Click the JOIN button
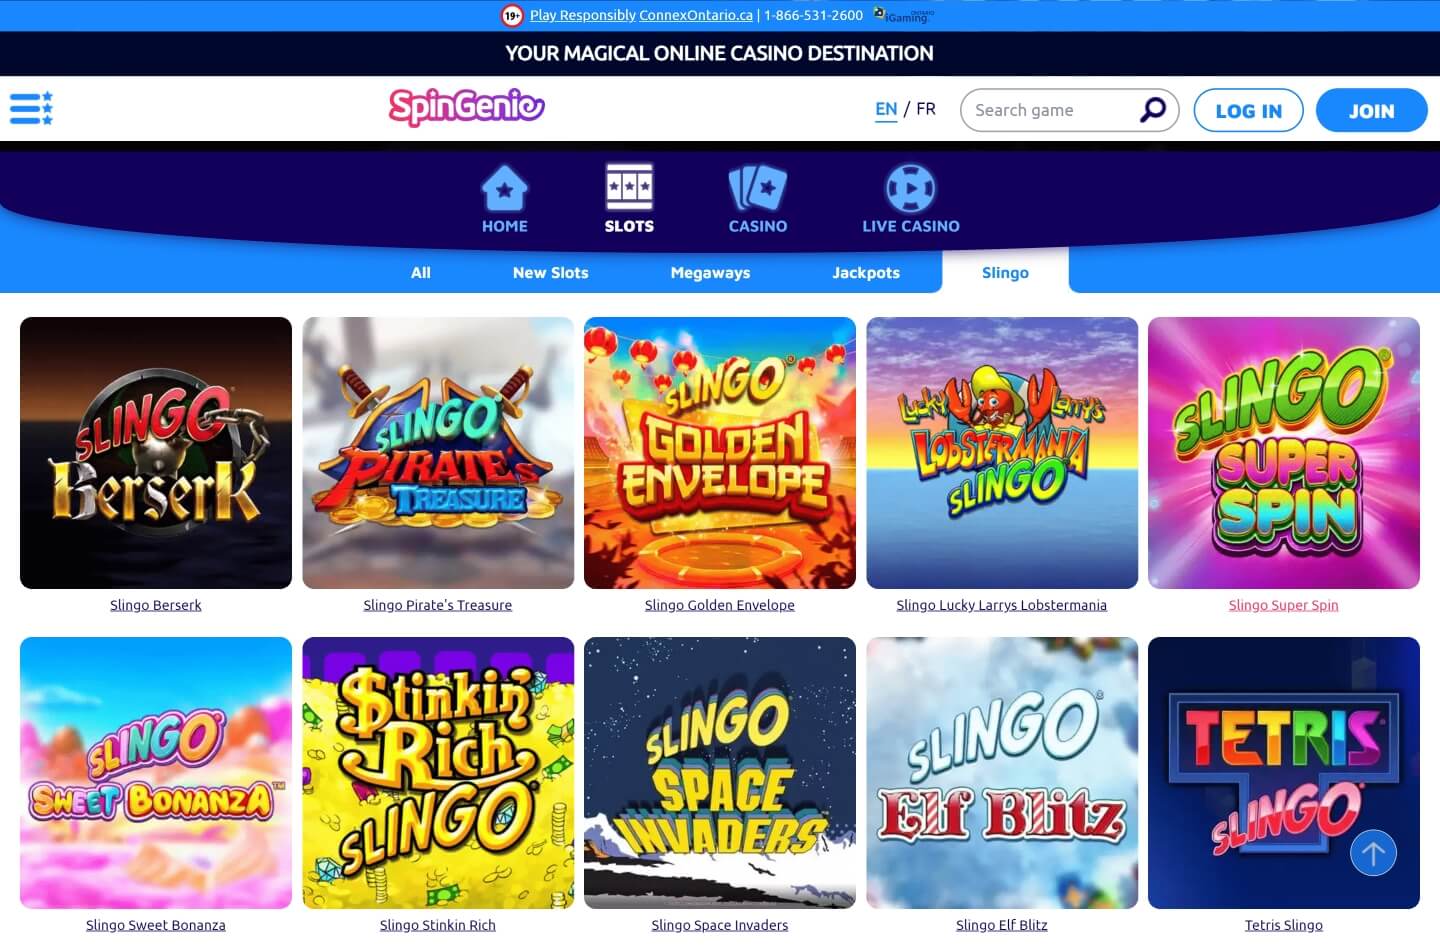 (1371, 110)
